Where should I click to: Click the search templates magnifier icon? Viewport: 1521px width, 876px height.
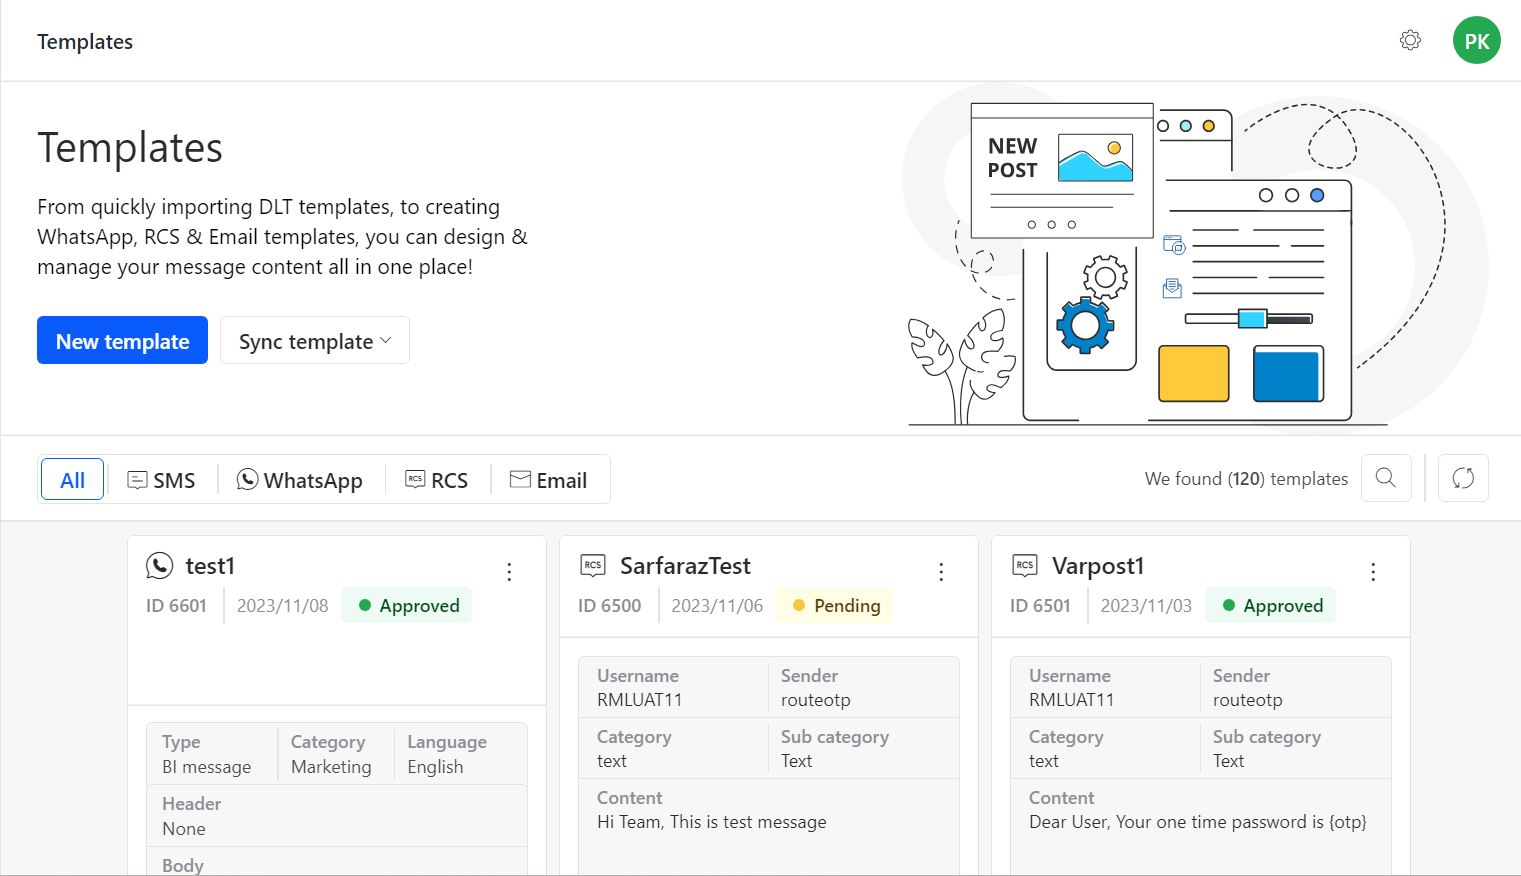1385,478
